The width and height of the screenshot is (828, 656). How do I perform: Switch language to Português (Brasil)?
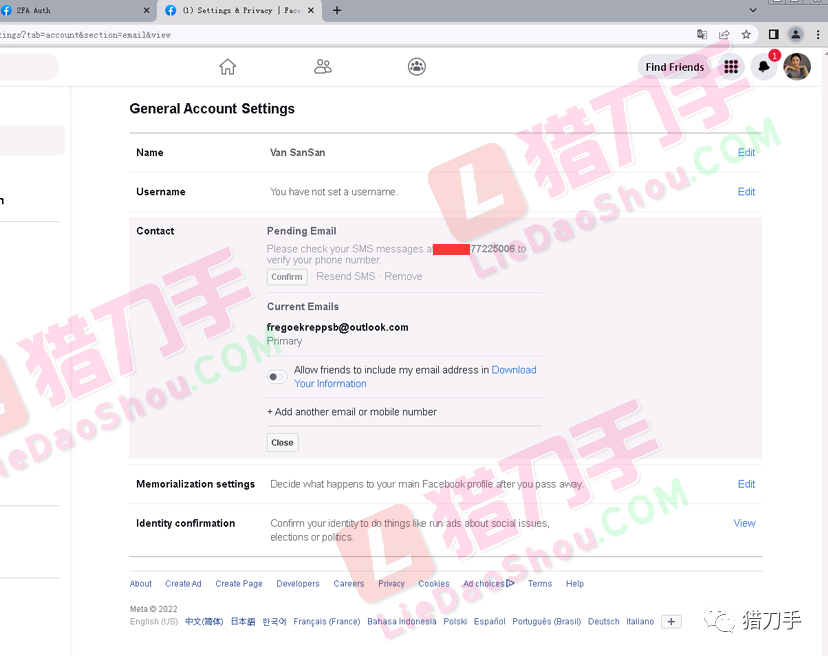547,622
